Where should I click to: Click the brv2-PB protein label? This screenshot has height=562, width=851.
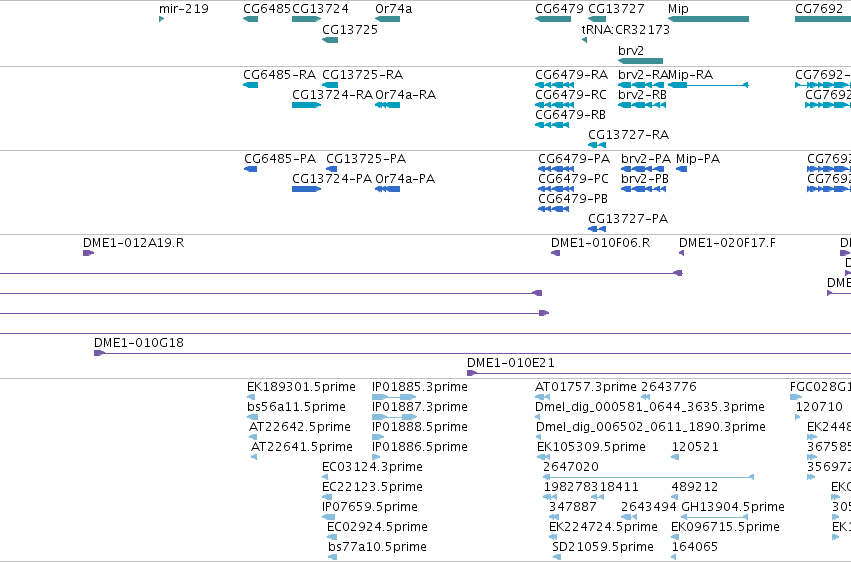pos(645,178)
